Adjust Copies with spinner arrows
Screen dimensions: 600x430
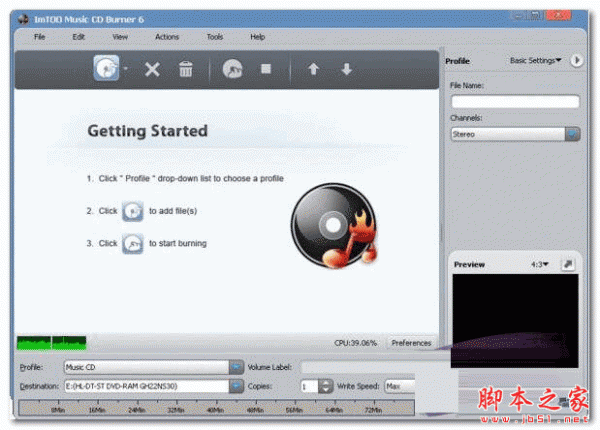[326, 386]
